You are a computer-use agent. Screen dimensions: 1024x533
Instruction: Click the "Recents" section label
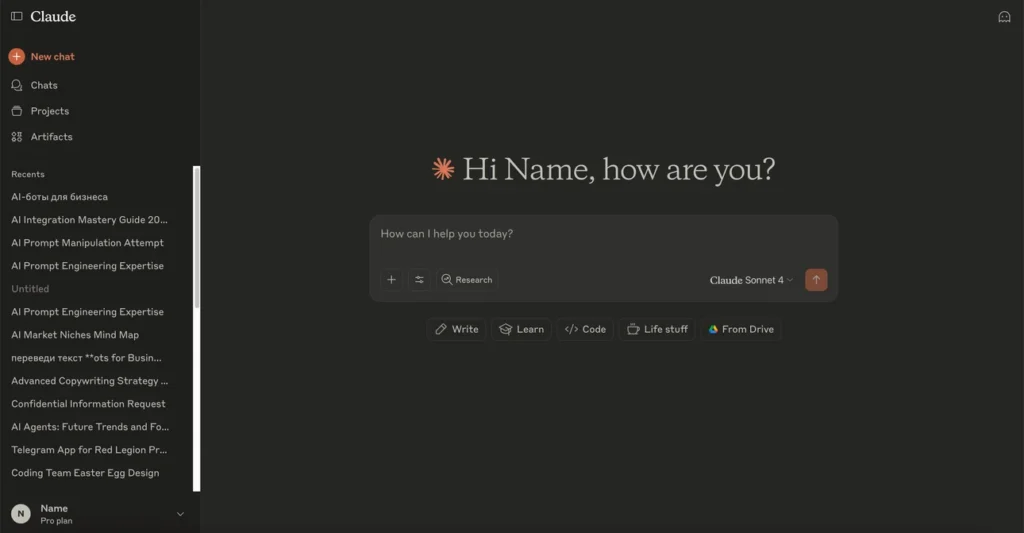[27, 174]
